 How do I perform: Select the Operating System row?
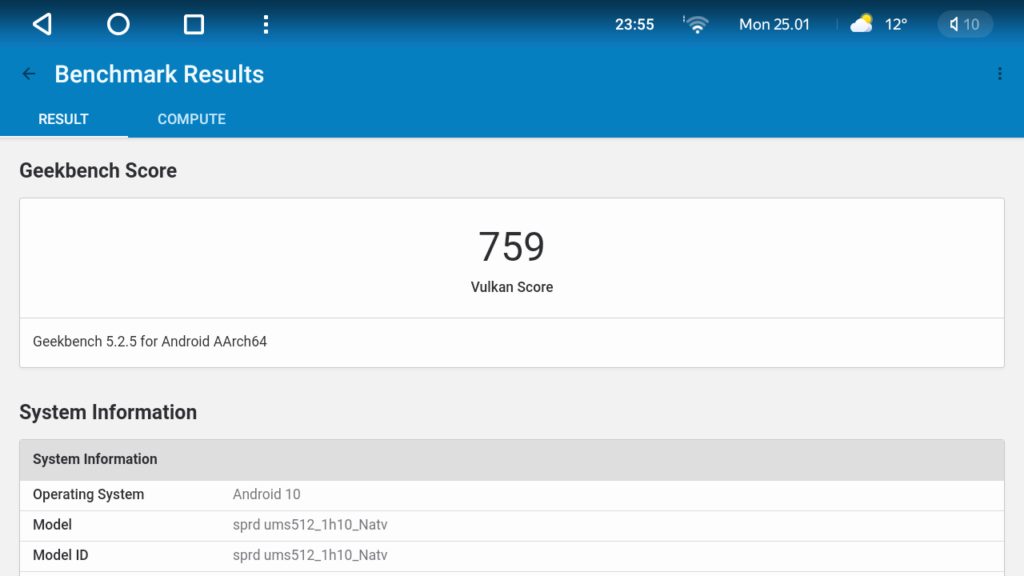511,495
